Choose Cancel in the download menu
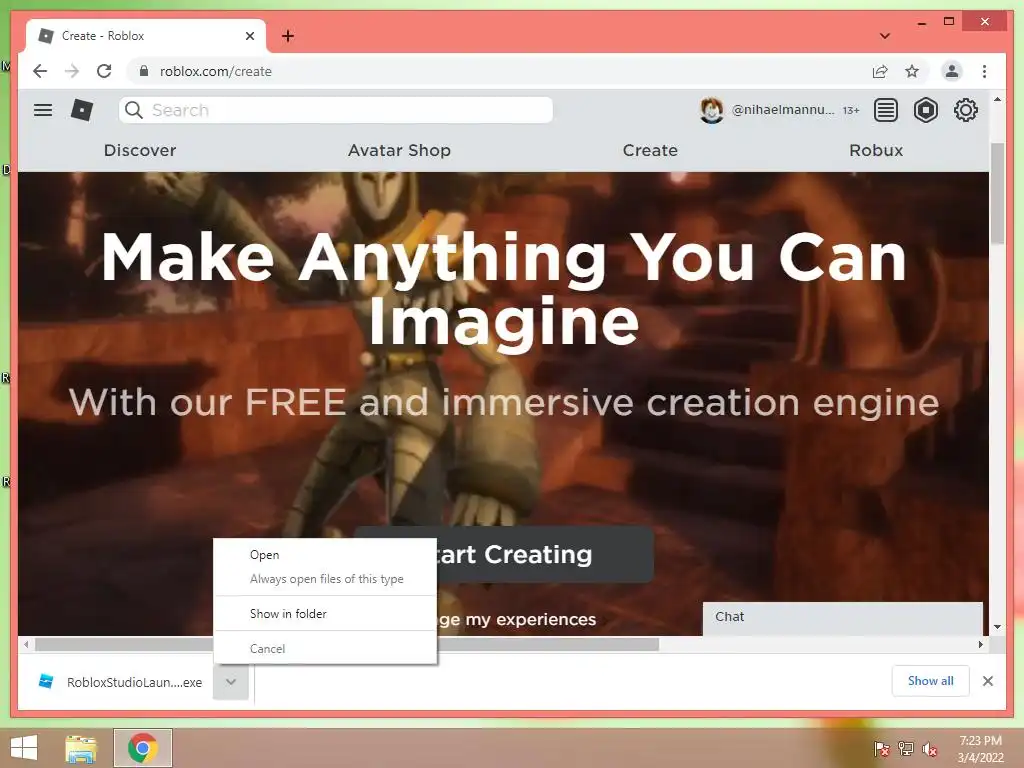 (267, 648)
